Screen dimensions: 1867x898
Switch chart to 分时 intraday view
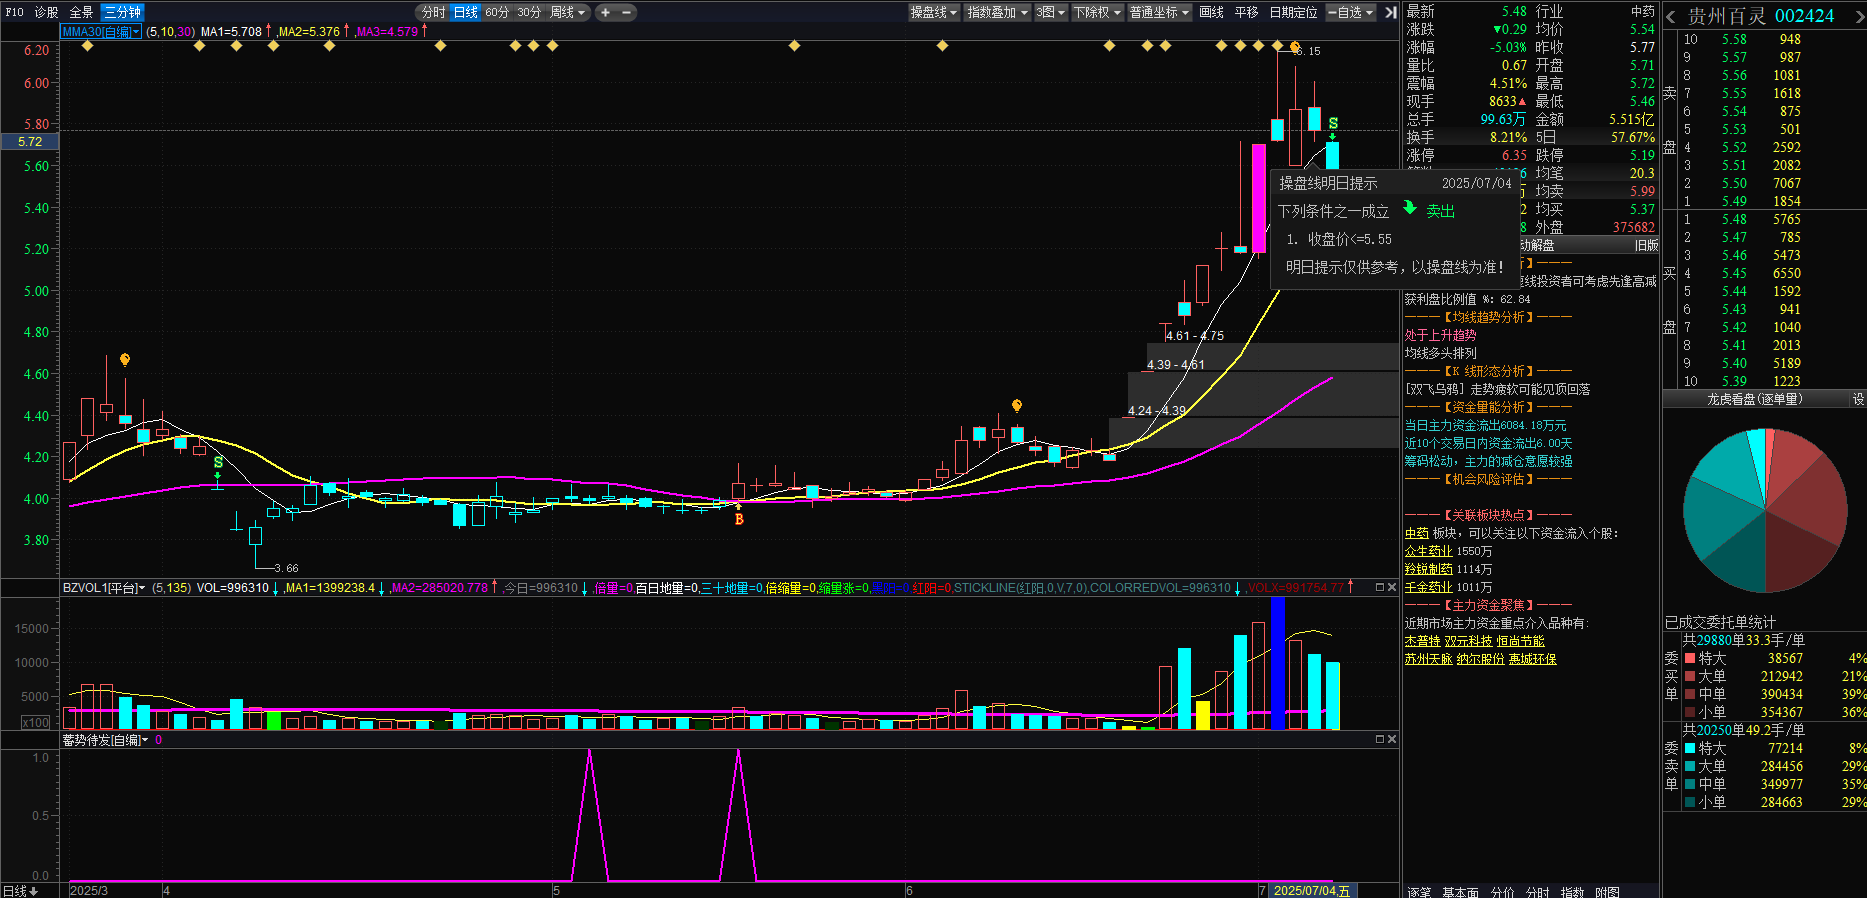click(433, 12)
